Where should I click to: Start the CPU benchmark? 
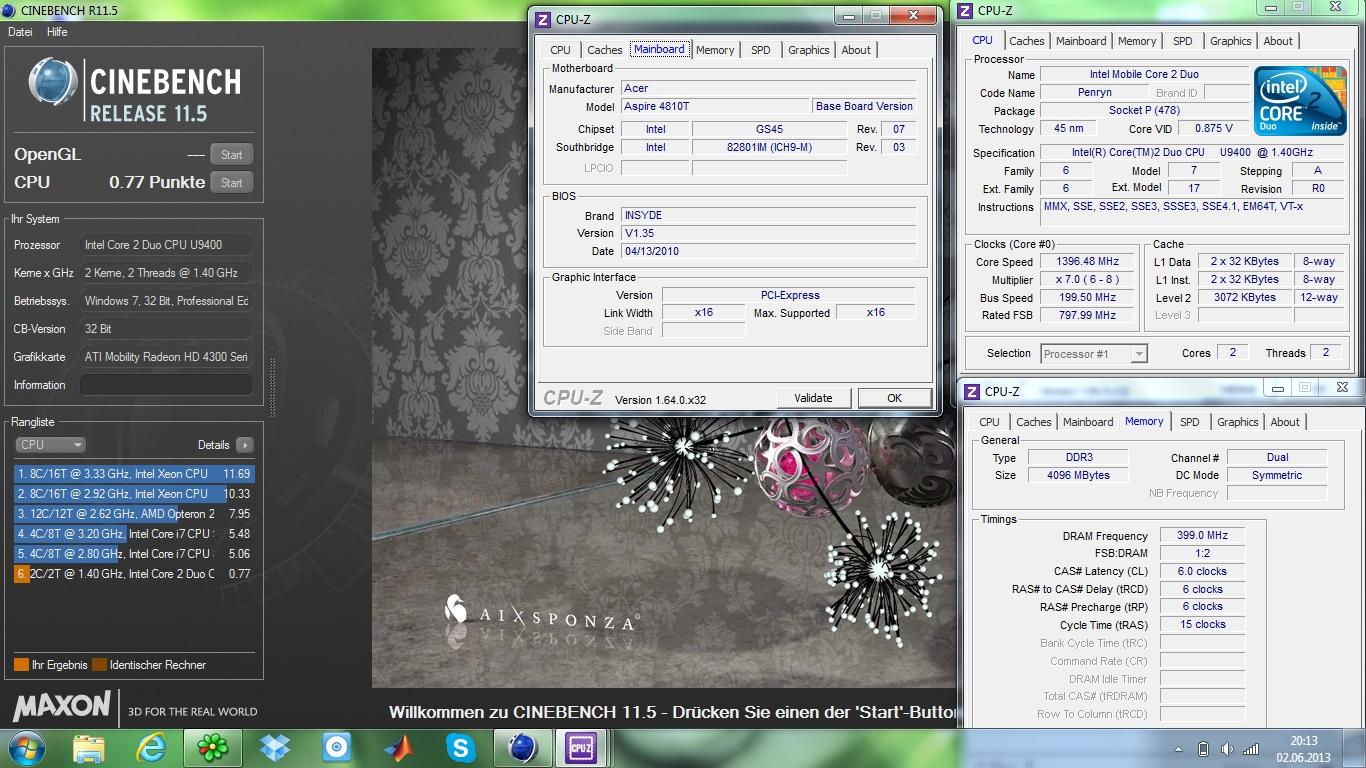(x=231, y=182)
